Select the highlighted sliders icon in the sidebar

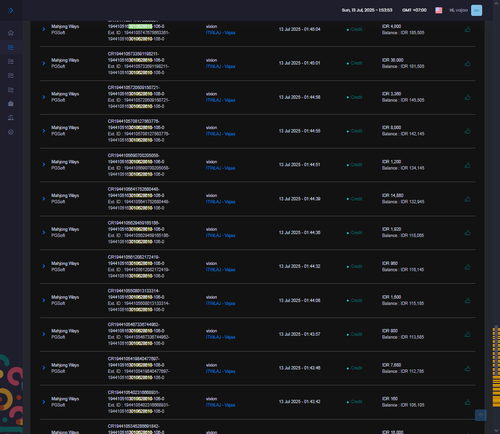tap(11, 47)
